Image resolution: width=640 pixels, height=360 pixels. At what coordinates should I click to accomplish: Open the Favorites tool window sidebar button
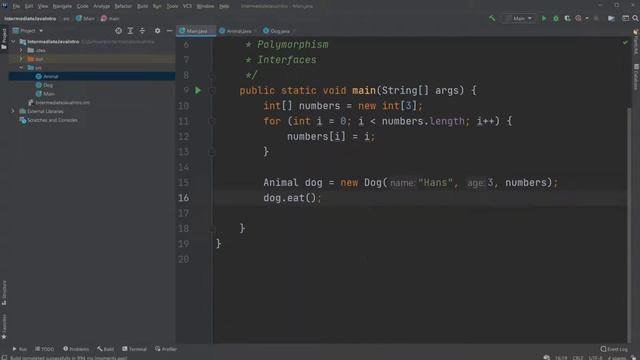(x=4, y=327)
